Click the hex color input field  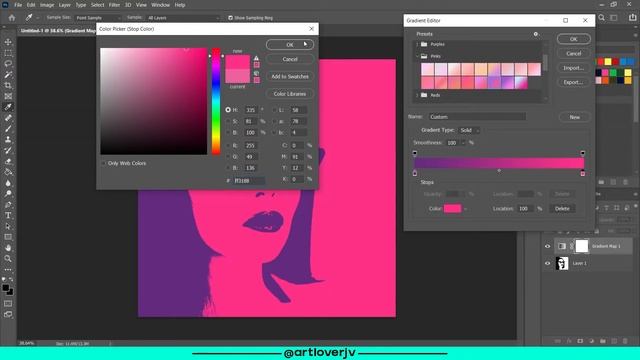point(249,180)
